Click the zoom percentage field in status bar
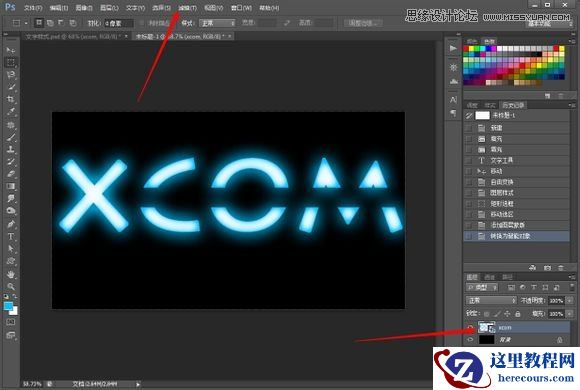Image resolution: width=580 pixels, height=390 pixels. [x=33, y=384]
